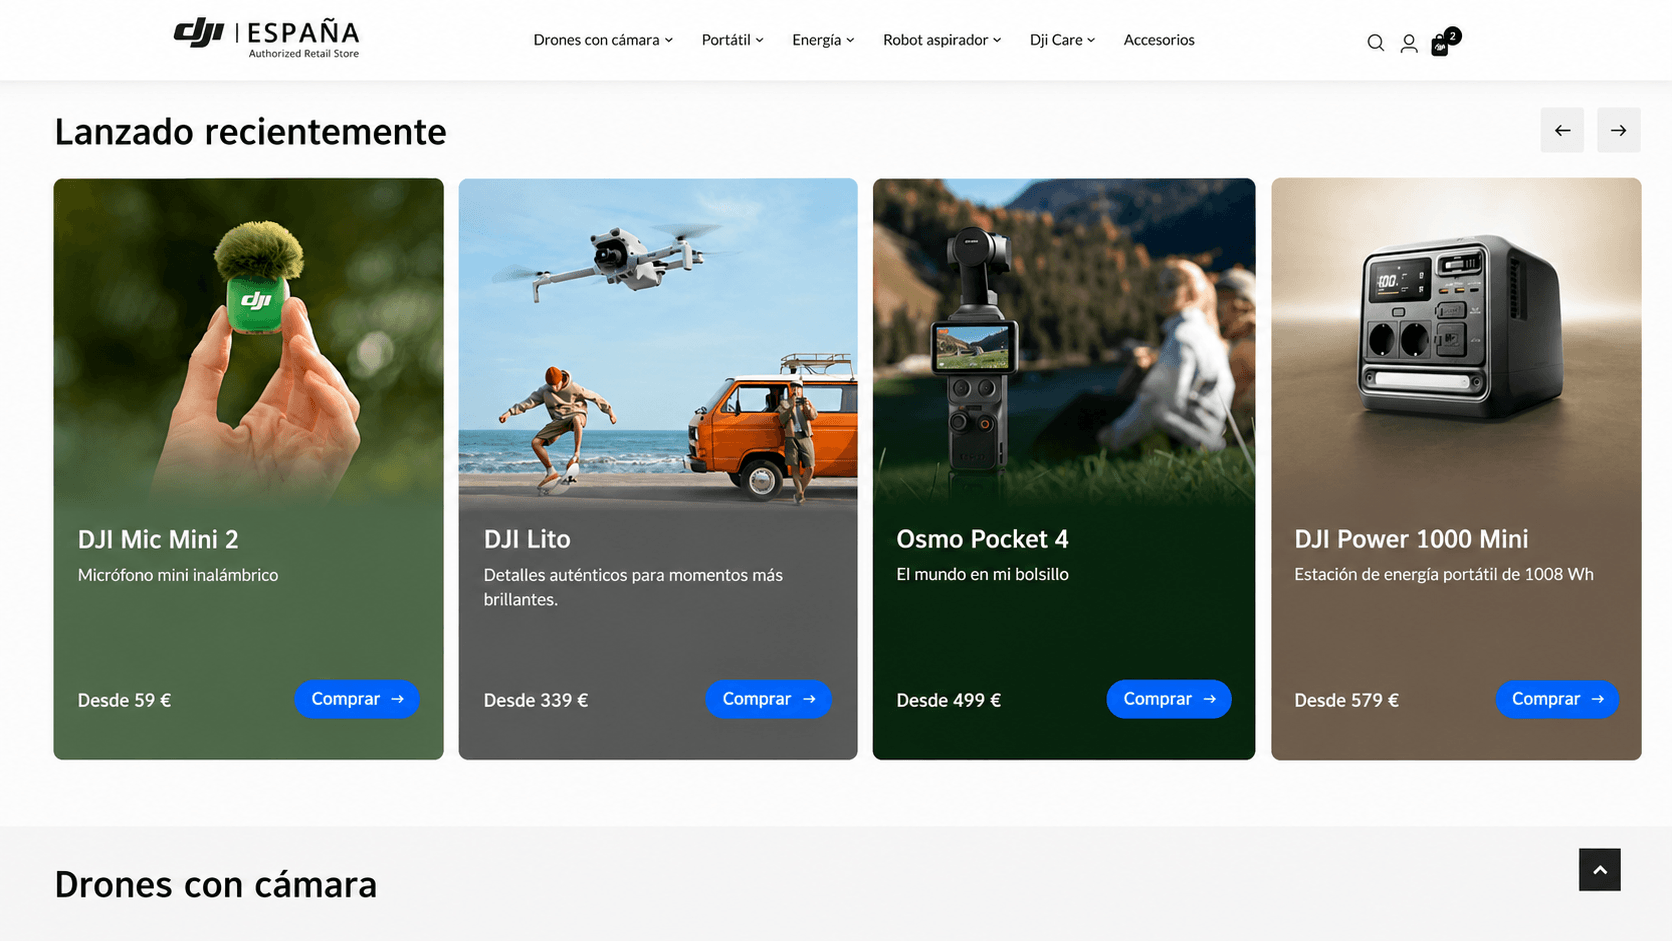Click the 'Desde 339 €' price
Image resolution: width=1672 pixels, height=941 pixels.
(x=536, y=701)
